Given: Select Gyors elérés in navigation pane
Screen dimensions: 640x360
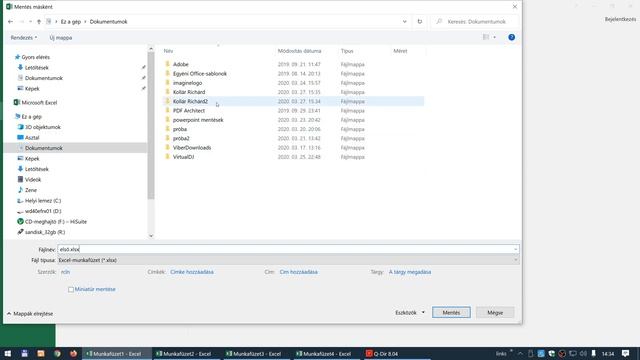Looking at the screenshot, I should pos(36,57).
